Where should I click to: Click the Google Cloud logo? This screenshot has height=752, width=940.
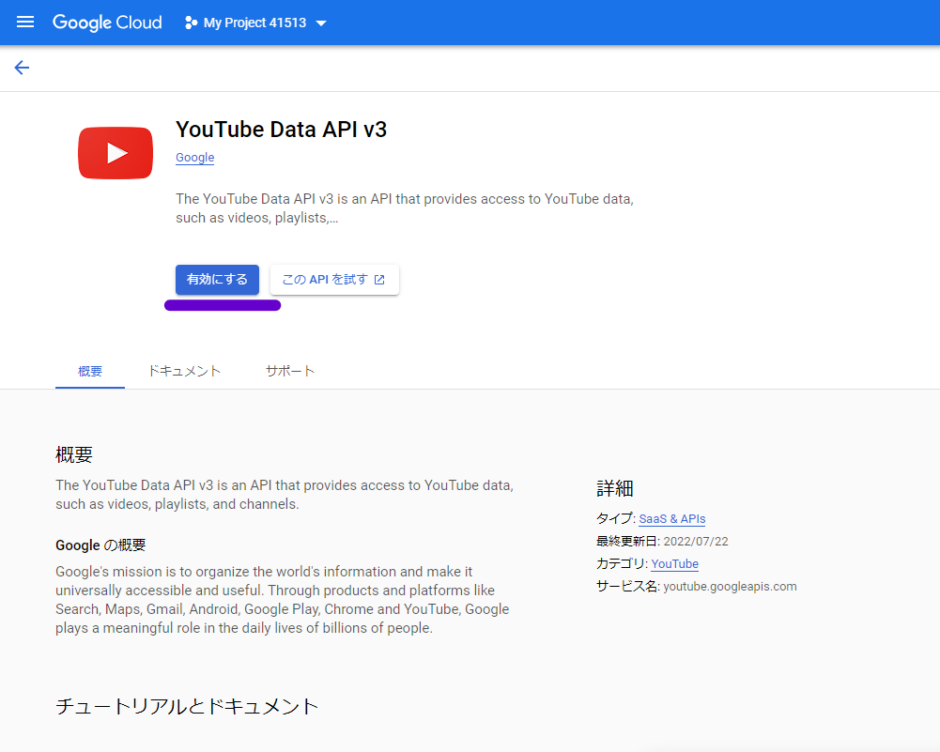point(107,22)
